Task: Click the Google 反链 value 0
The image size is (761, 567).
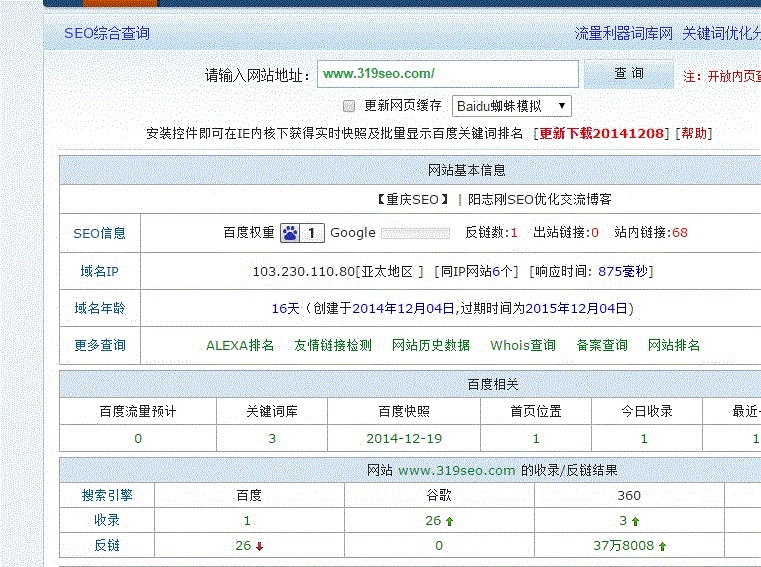Action: 439,546
